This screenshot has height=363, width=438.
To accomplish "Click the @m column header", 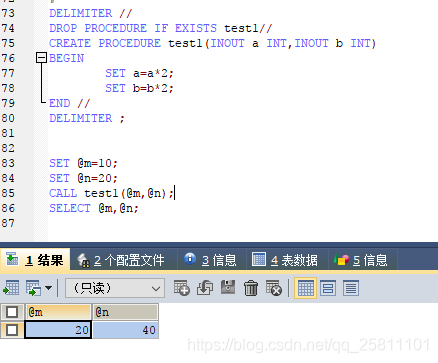I will (58, 312).
